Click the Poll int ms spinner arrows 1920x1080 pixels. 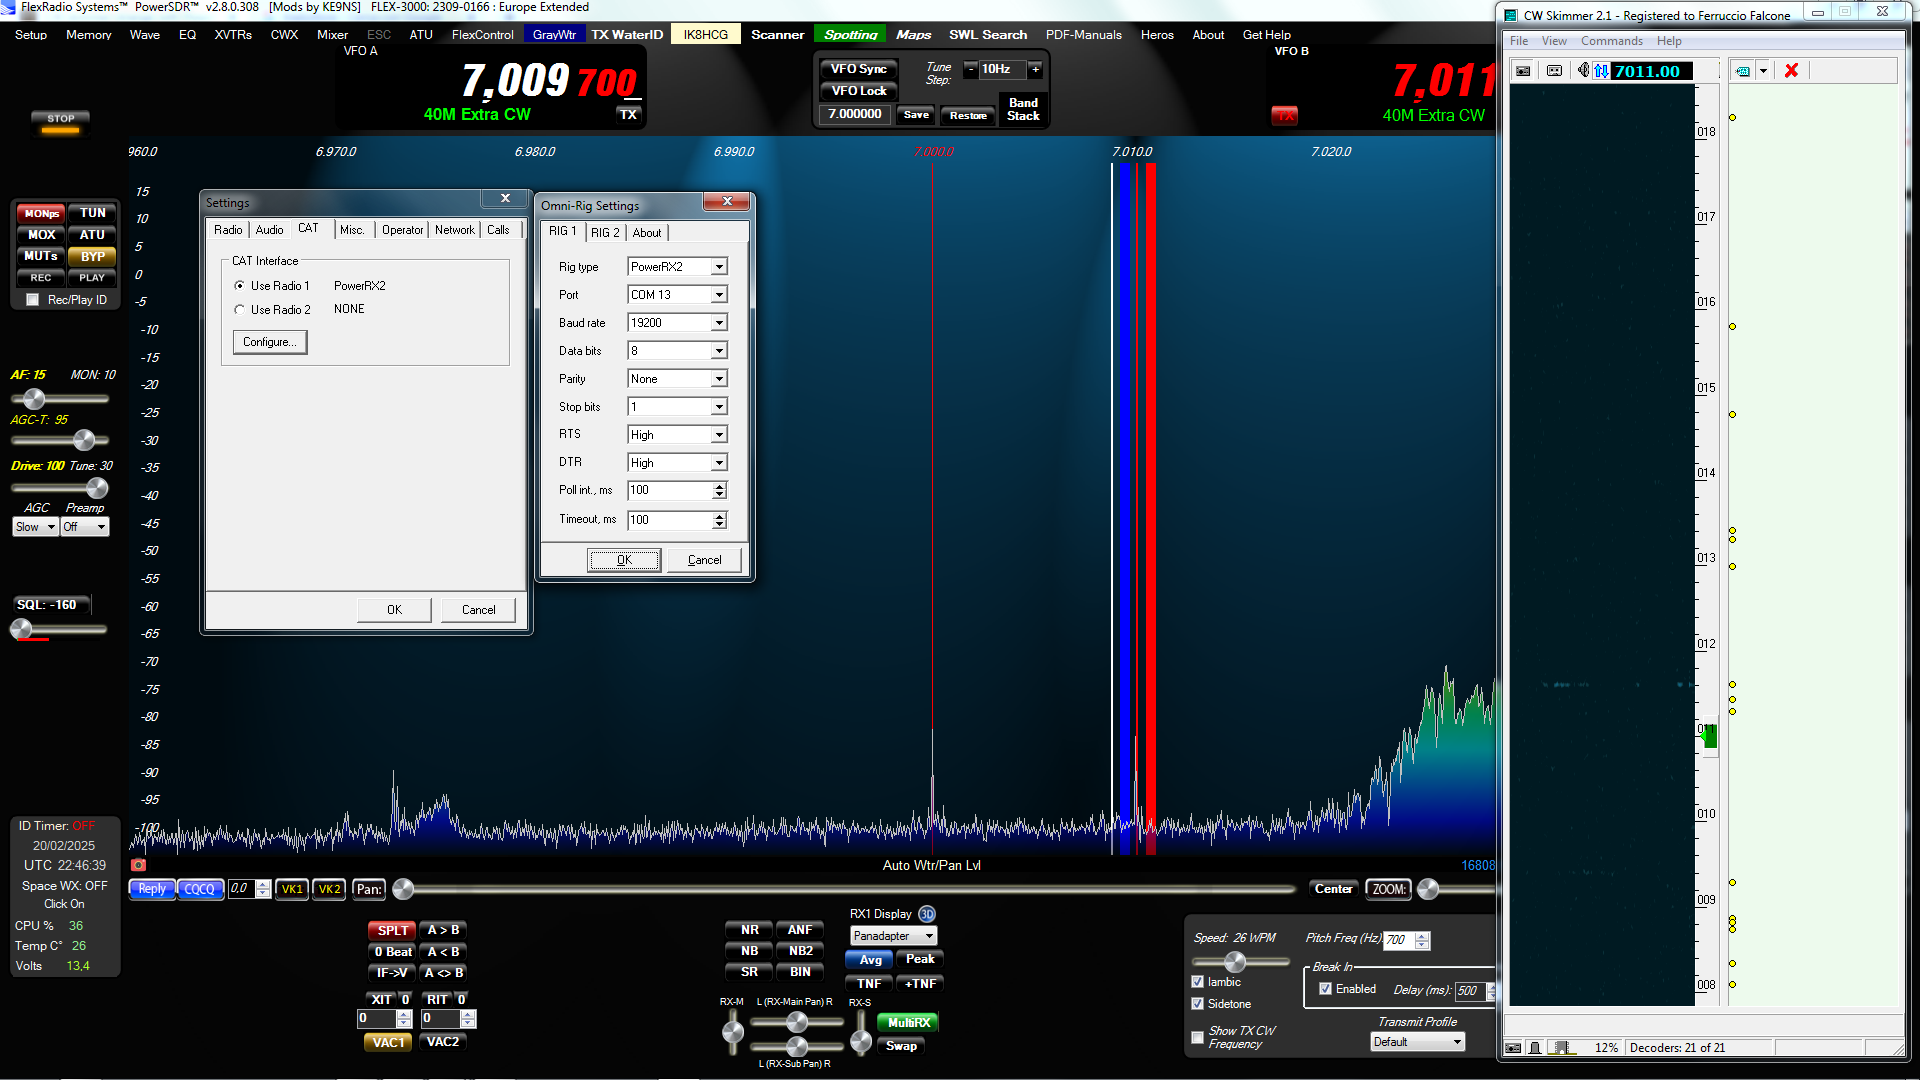719,491
